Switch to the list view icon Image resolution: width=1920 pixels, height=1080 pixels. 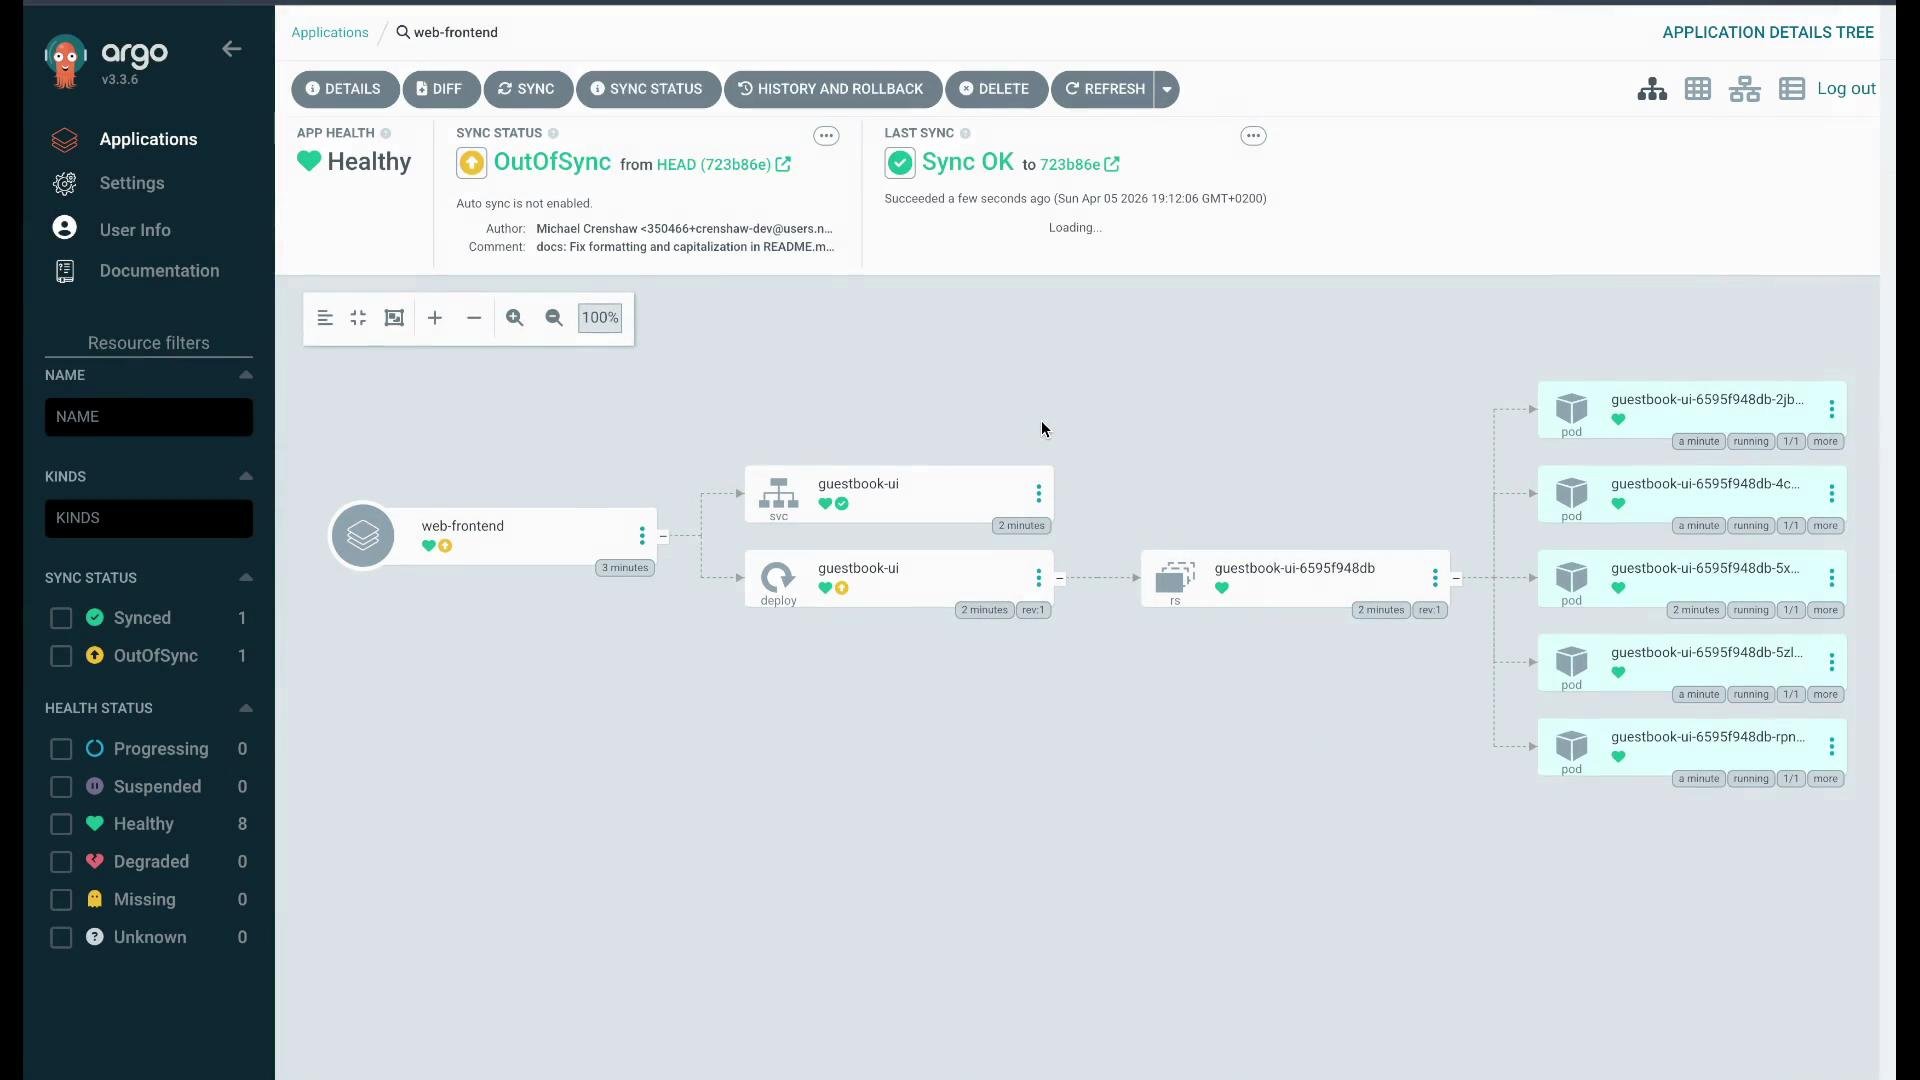point(1792,89)
